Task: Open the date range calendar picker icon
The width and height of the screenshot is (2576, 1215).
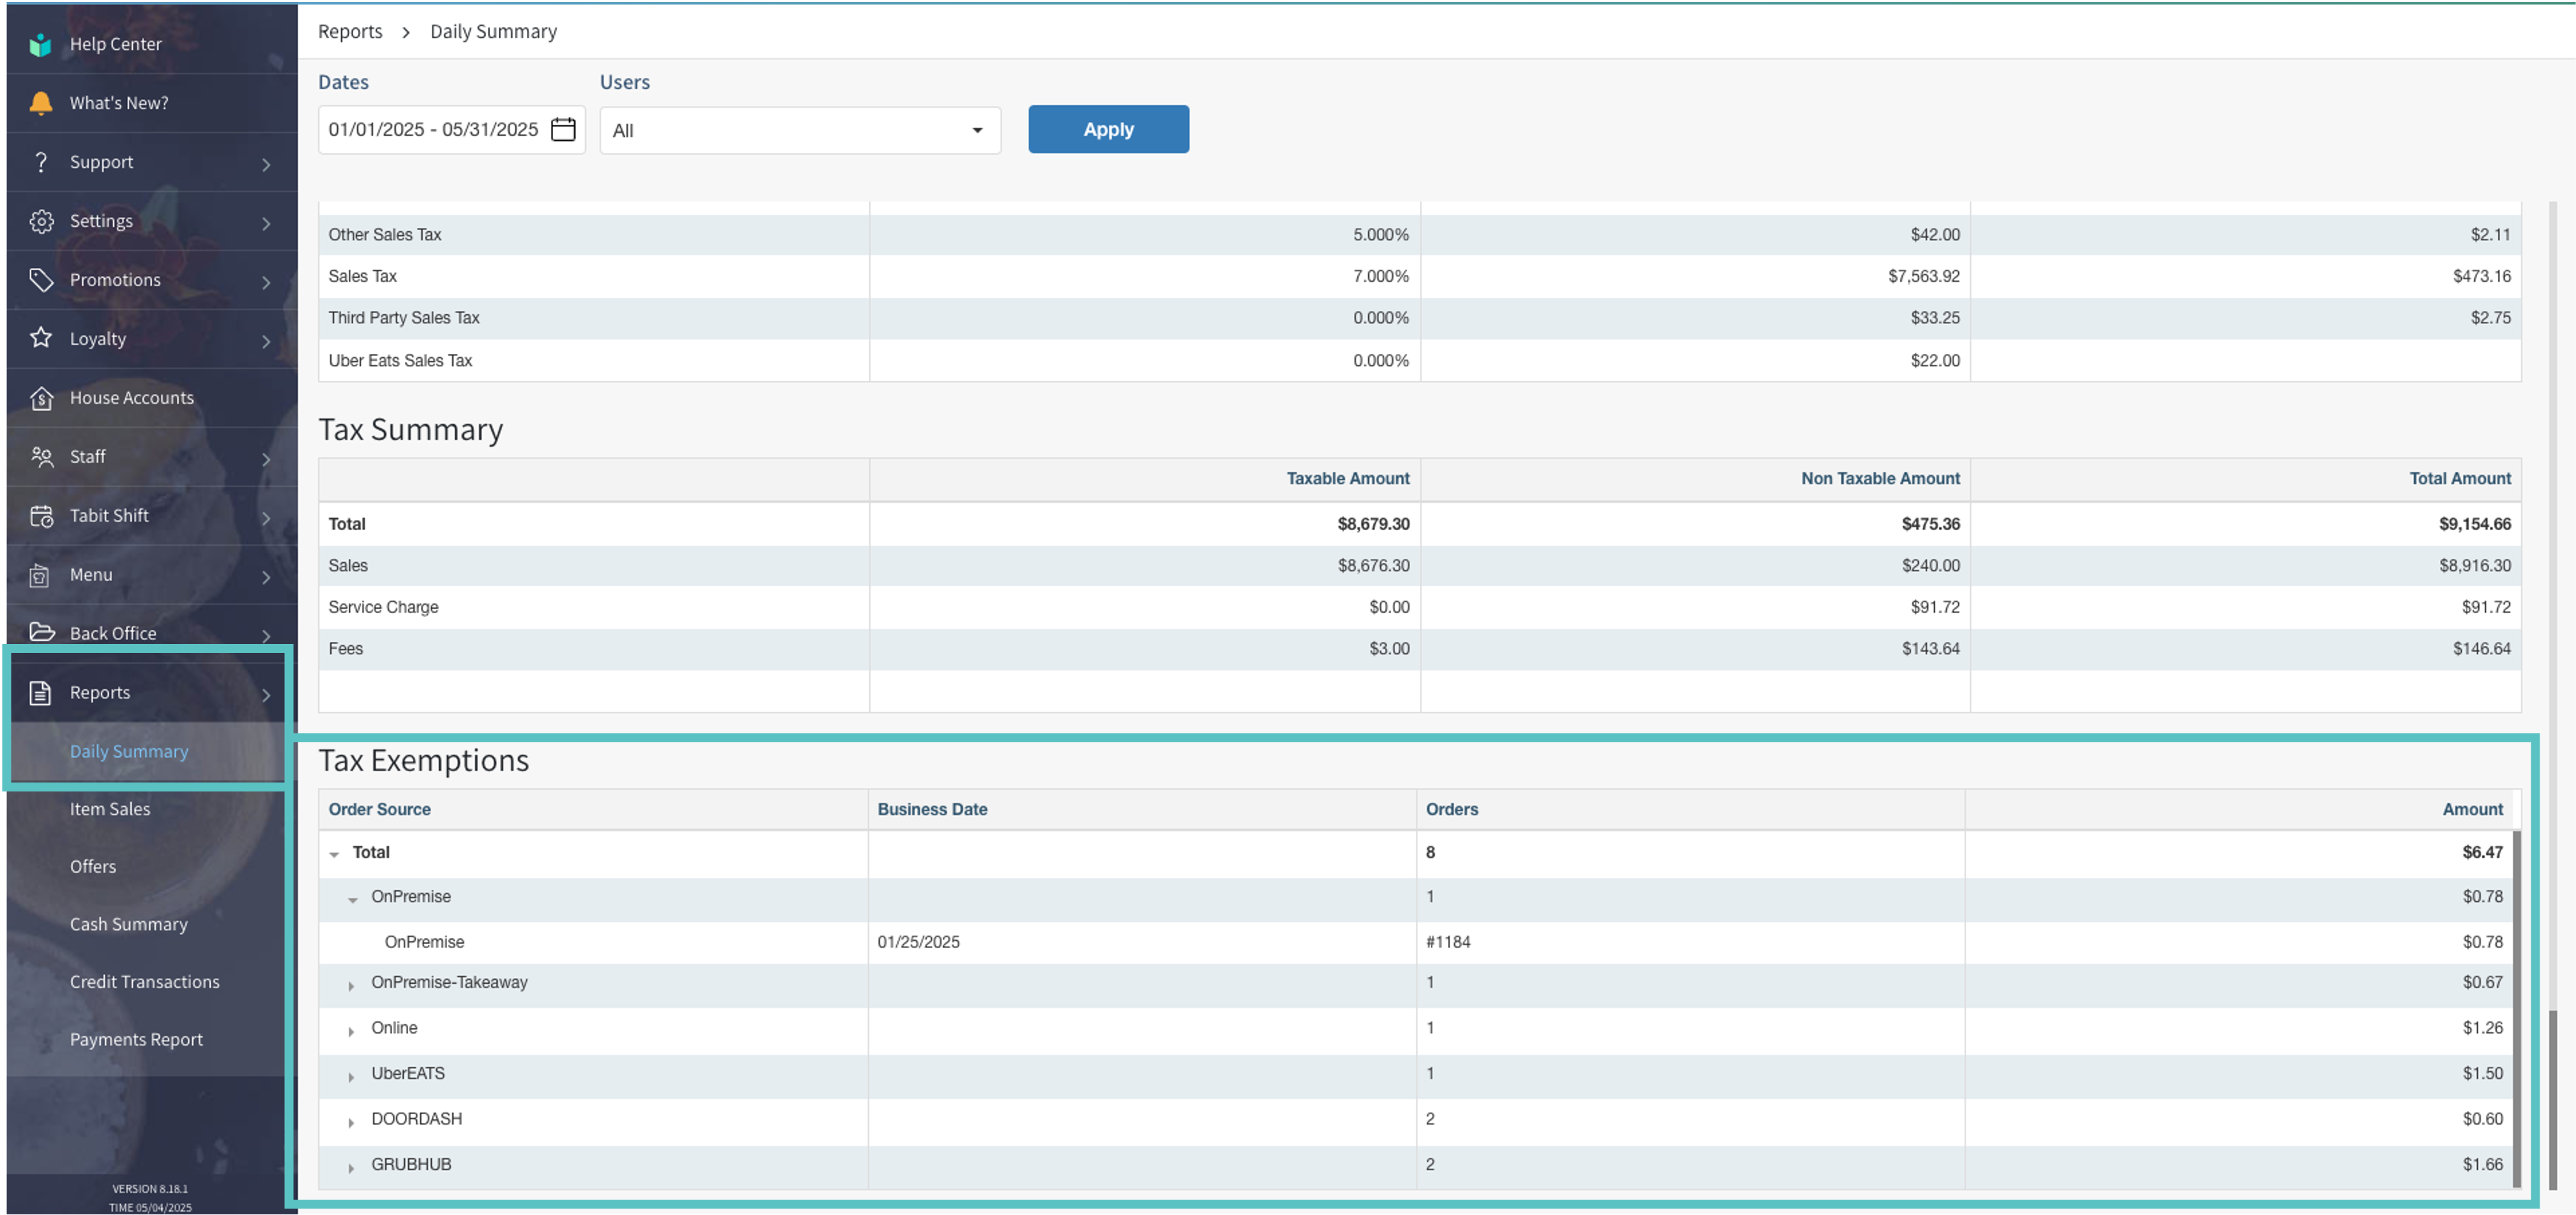Action: [x=563, y=130]
